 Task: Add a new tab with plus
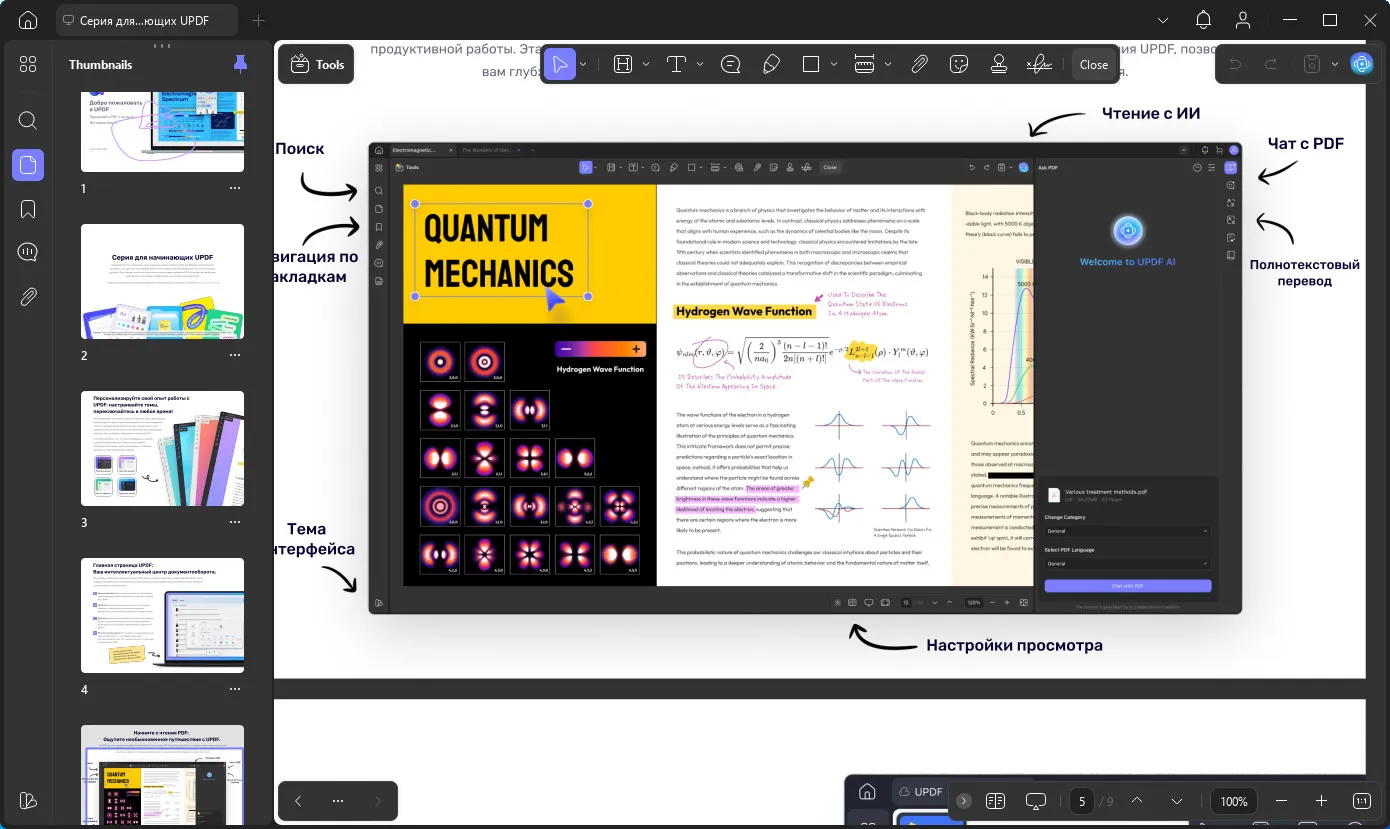[259, 20]
